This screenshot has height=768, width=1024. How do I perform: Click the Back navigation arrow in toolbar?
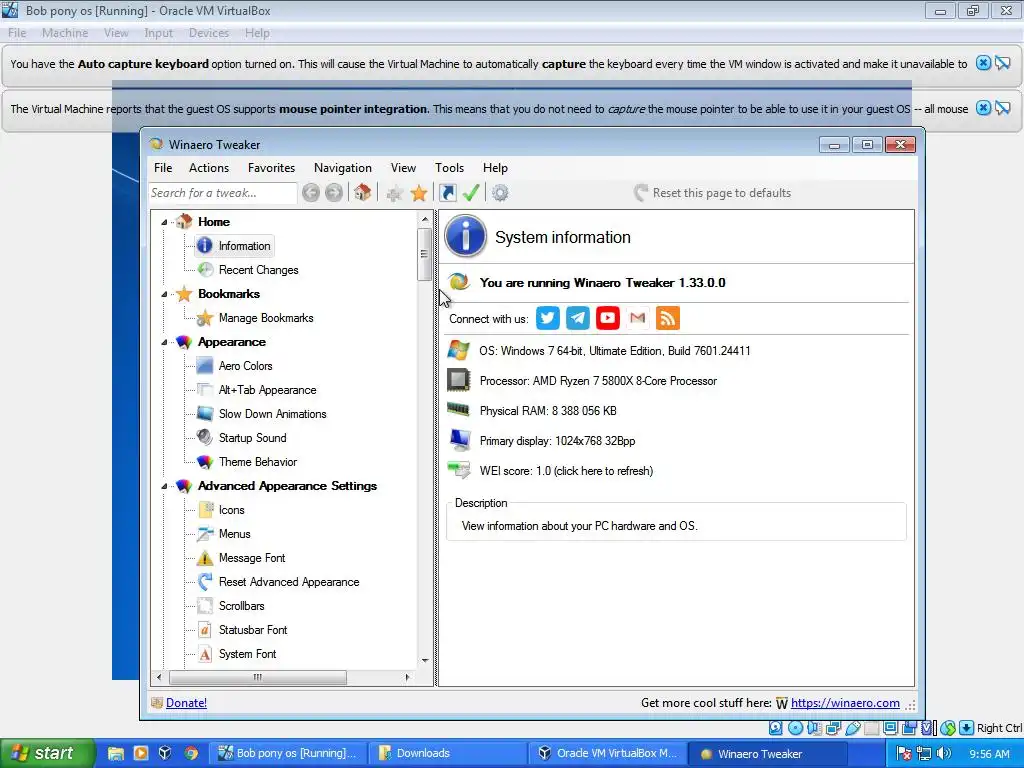tap(311, 193)
